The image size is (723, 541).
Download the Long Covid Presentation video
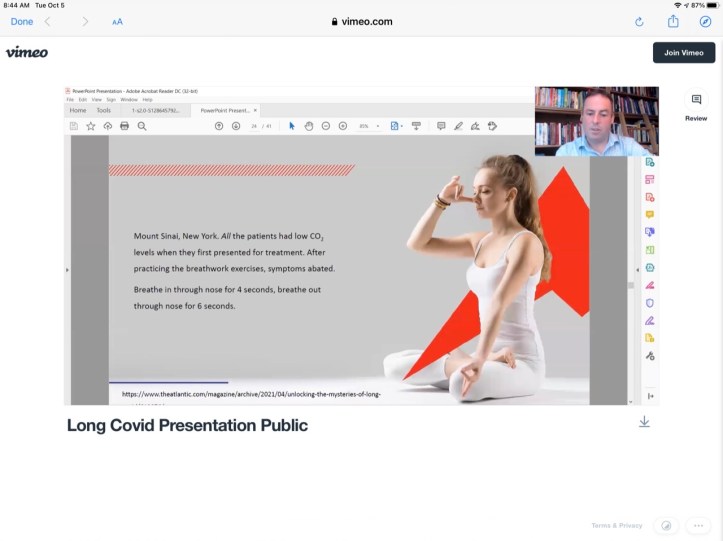pos(644,422)
